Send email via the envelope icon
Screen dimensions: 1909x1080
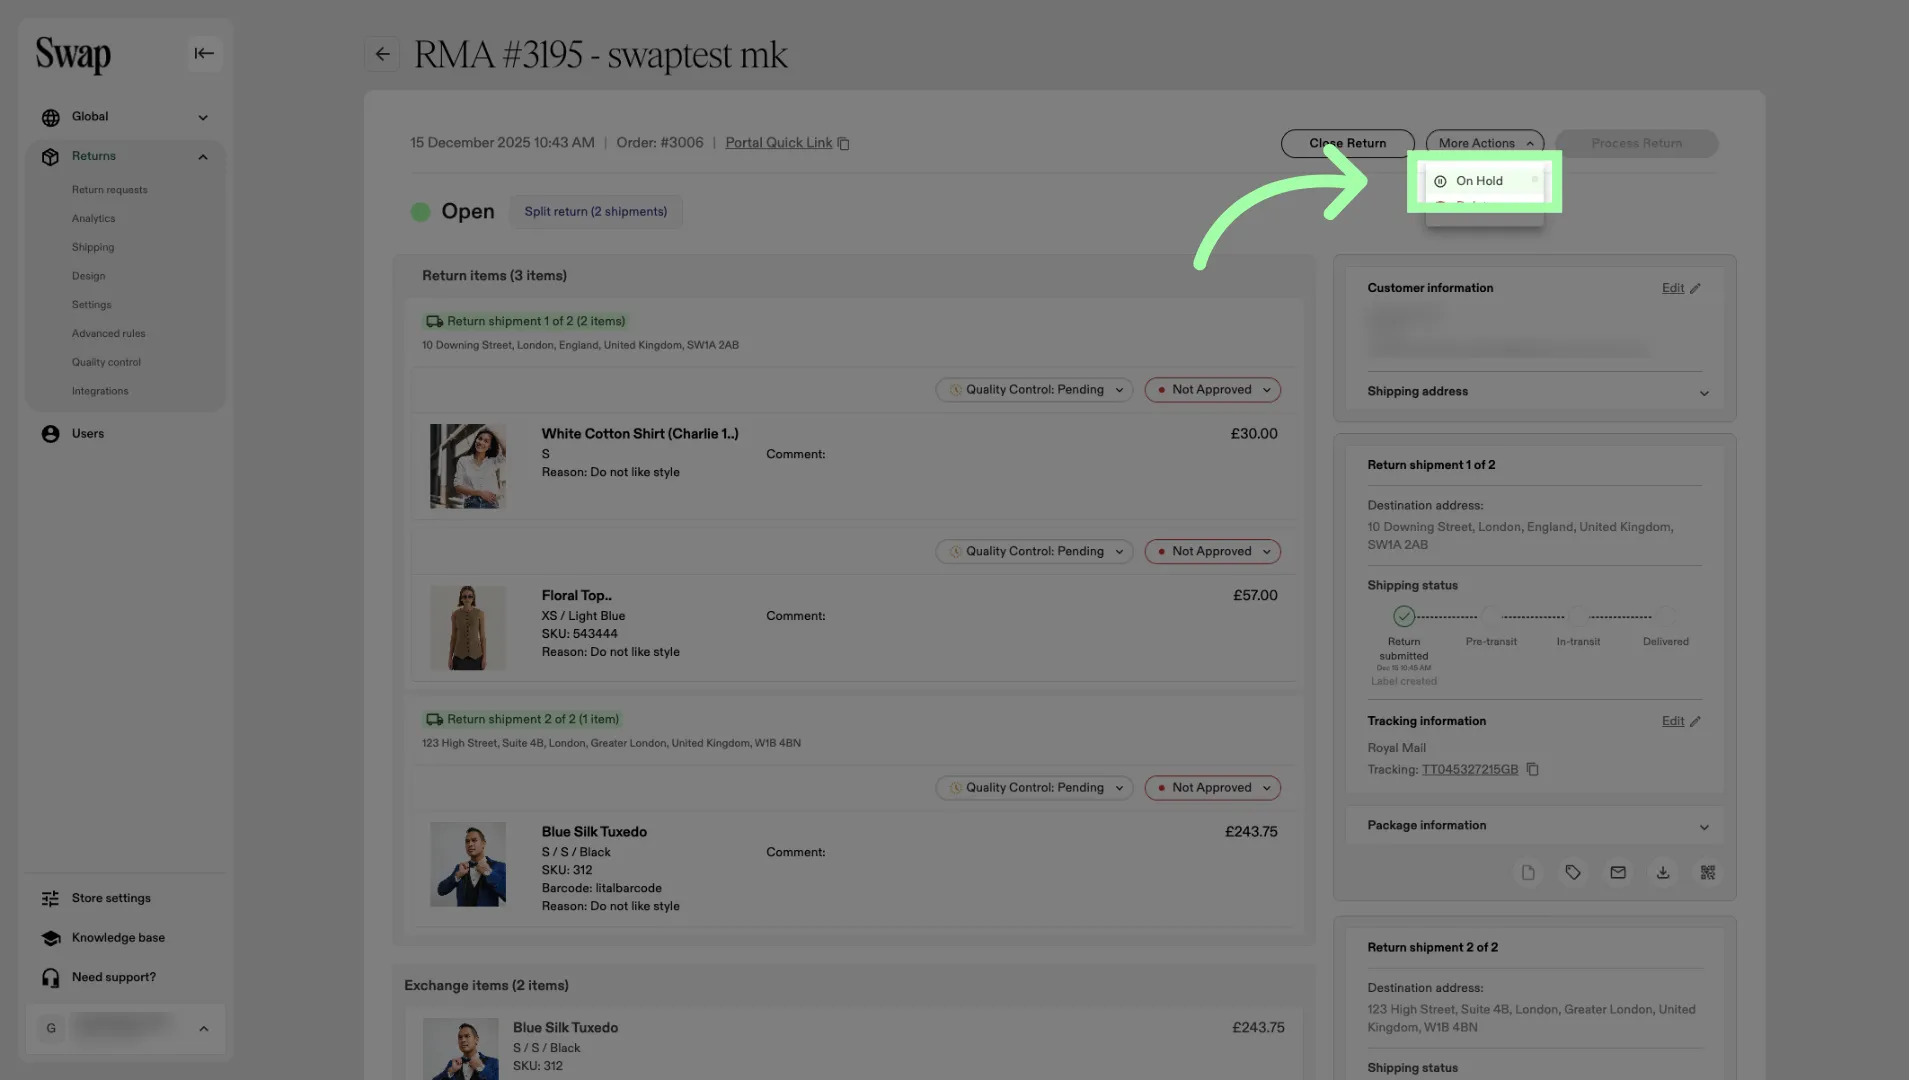1618,873
